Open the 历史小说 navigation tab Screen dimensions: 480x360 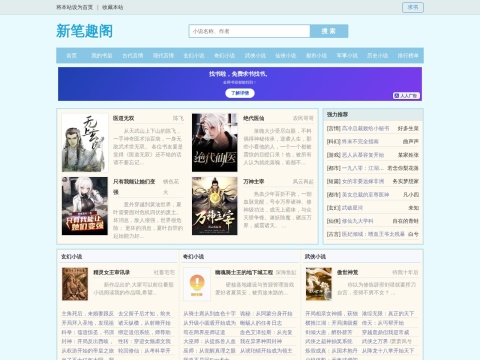(378, 56)
